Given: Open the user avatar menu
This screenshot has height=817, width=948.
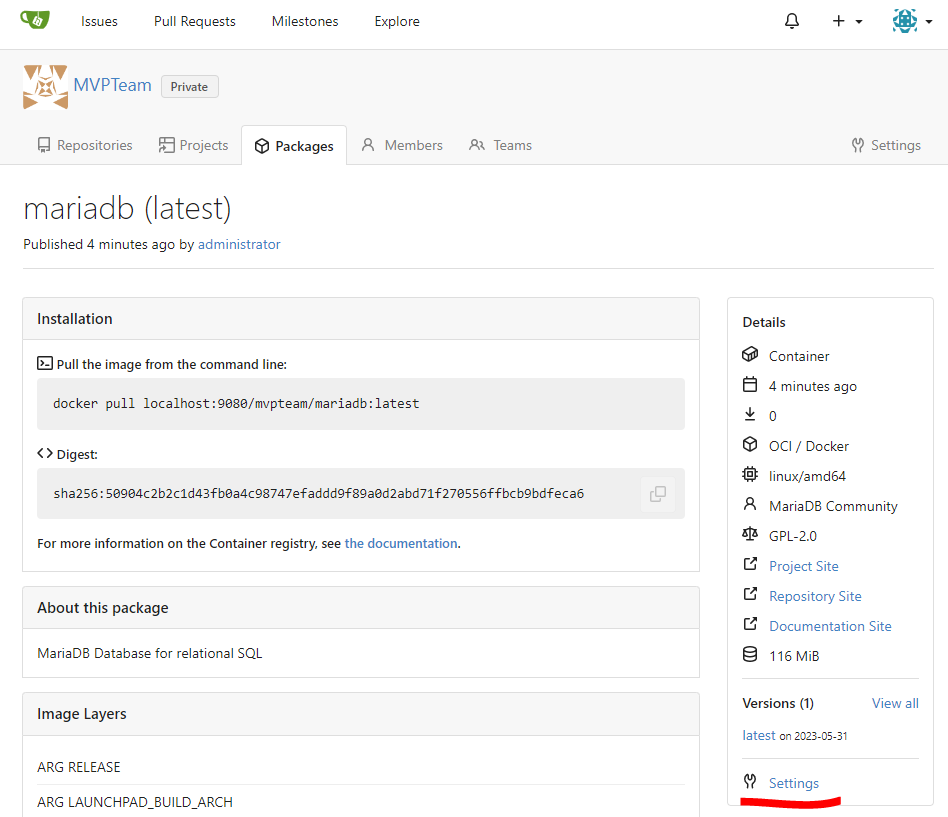Looking at the screenshot, I should pos(912,21).
